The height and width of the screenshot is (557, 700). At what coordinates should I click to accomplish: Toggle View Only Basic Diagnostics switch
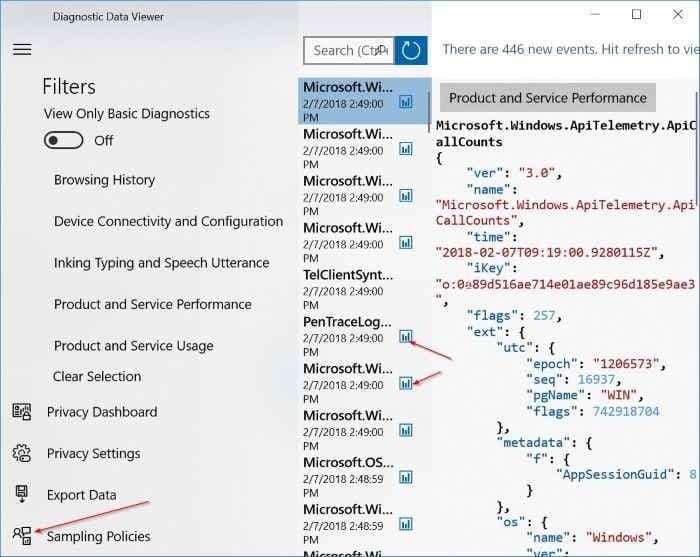tap(63, 140)
